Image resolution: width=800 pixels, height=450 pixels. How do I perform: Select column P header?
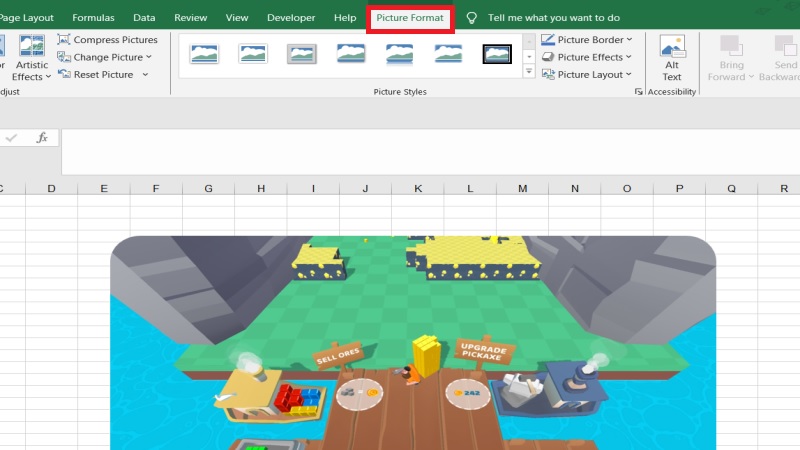tap(680, 188)
